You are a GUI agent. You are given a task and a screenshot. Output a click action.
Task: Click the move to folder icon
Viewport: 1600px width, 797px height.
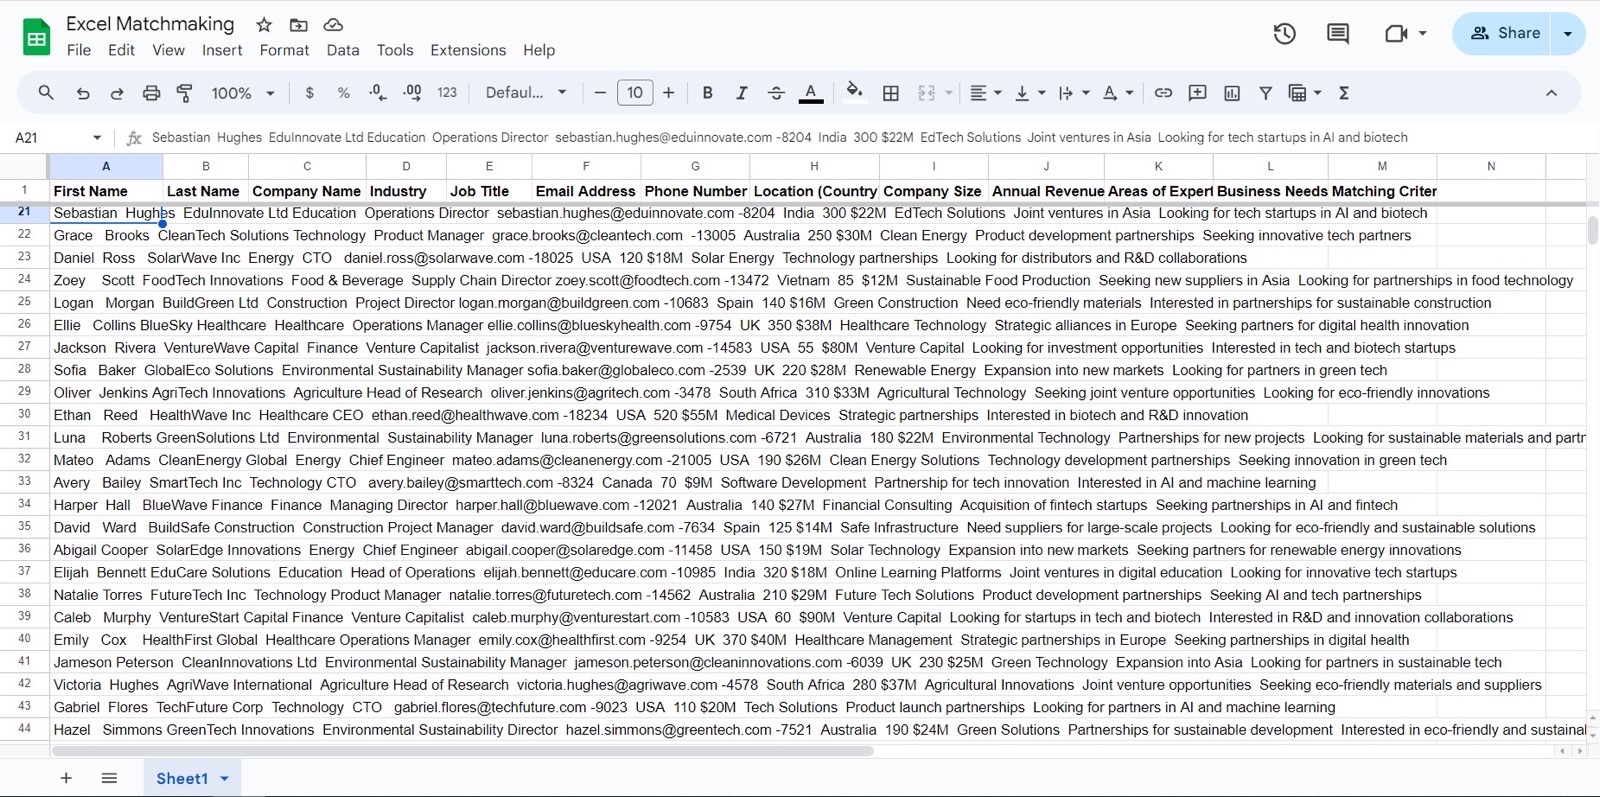(298, 24)
